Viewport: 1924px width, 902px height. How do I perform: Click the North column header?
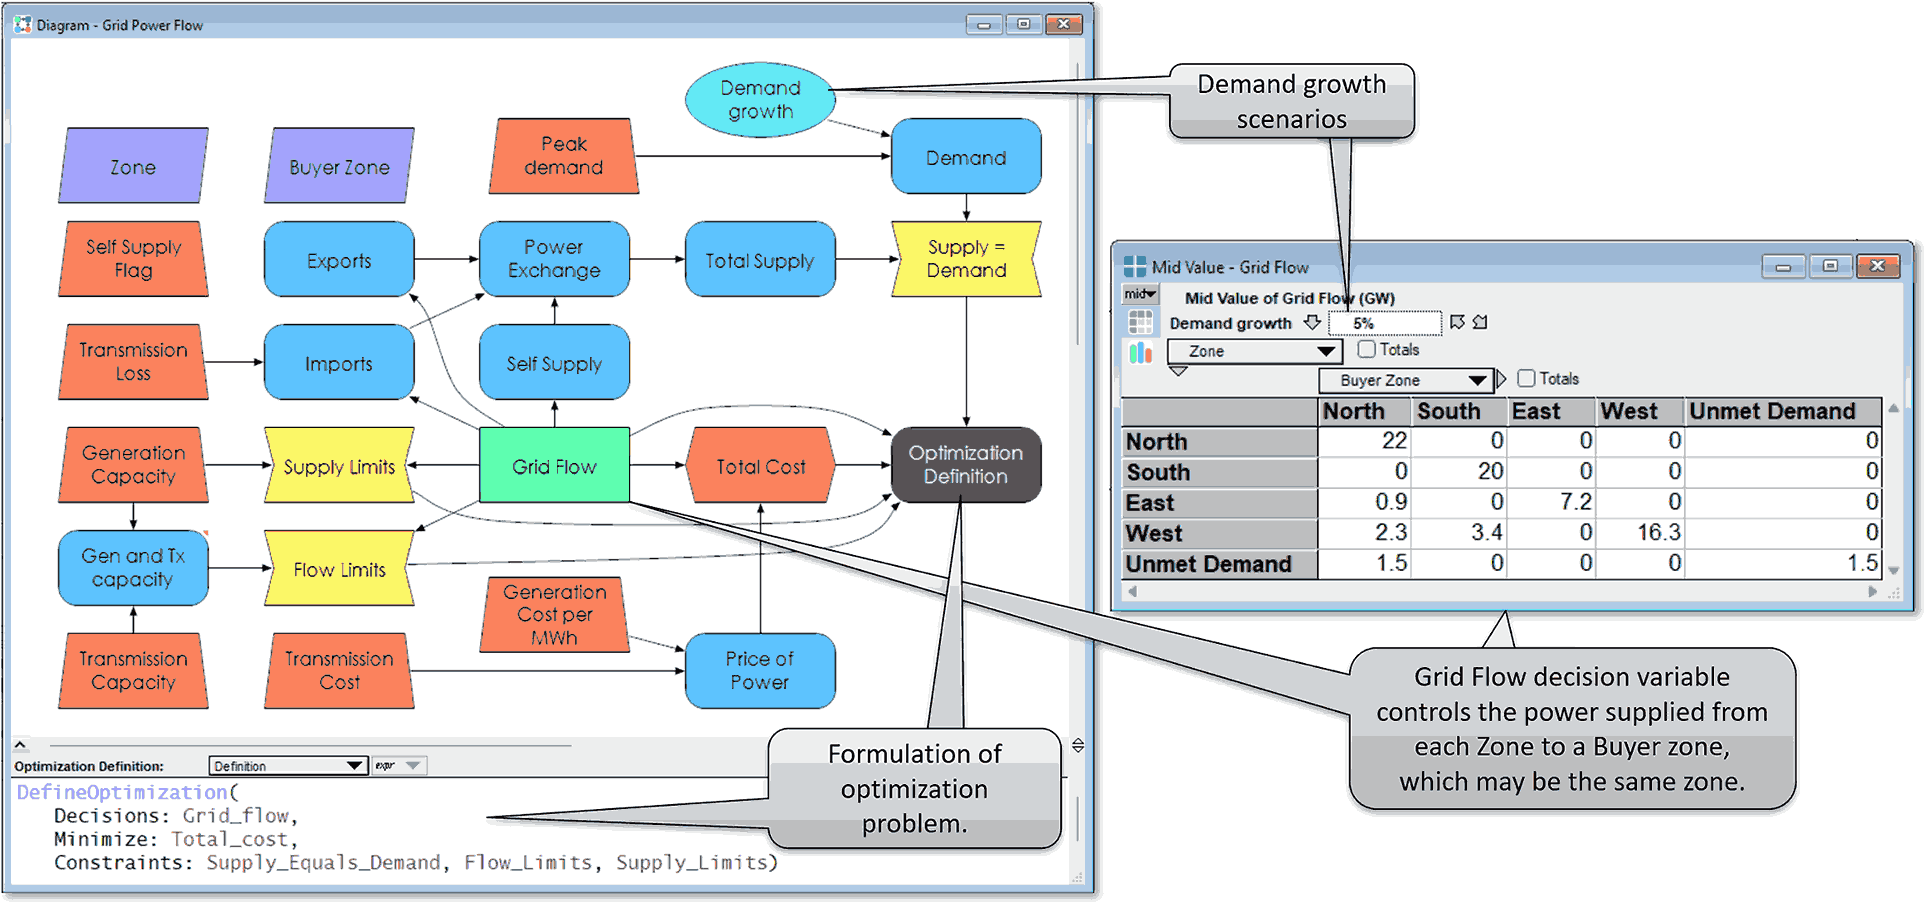[x=1363, y=411]
